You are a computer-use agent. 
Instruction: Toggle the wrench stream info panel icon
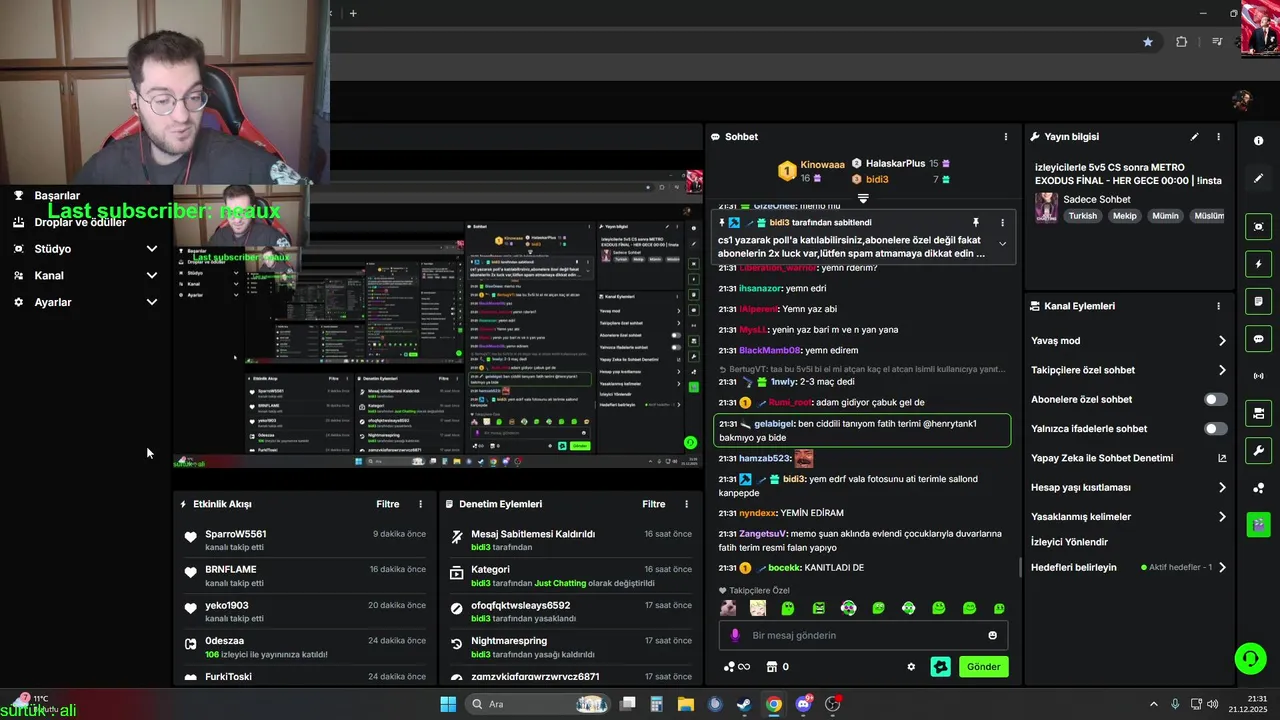coord(1258,451)
